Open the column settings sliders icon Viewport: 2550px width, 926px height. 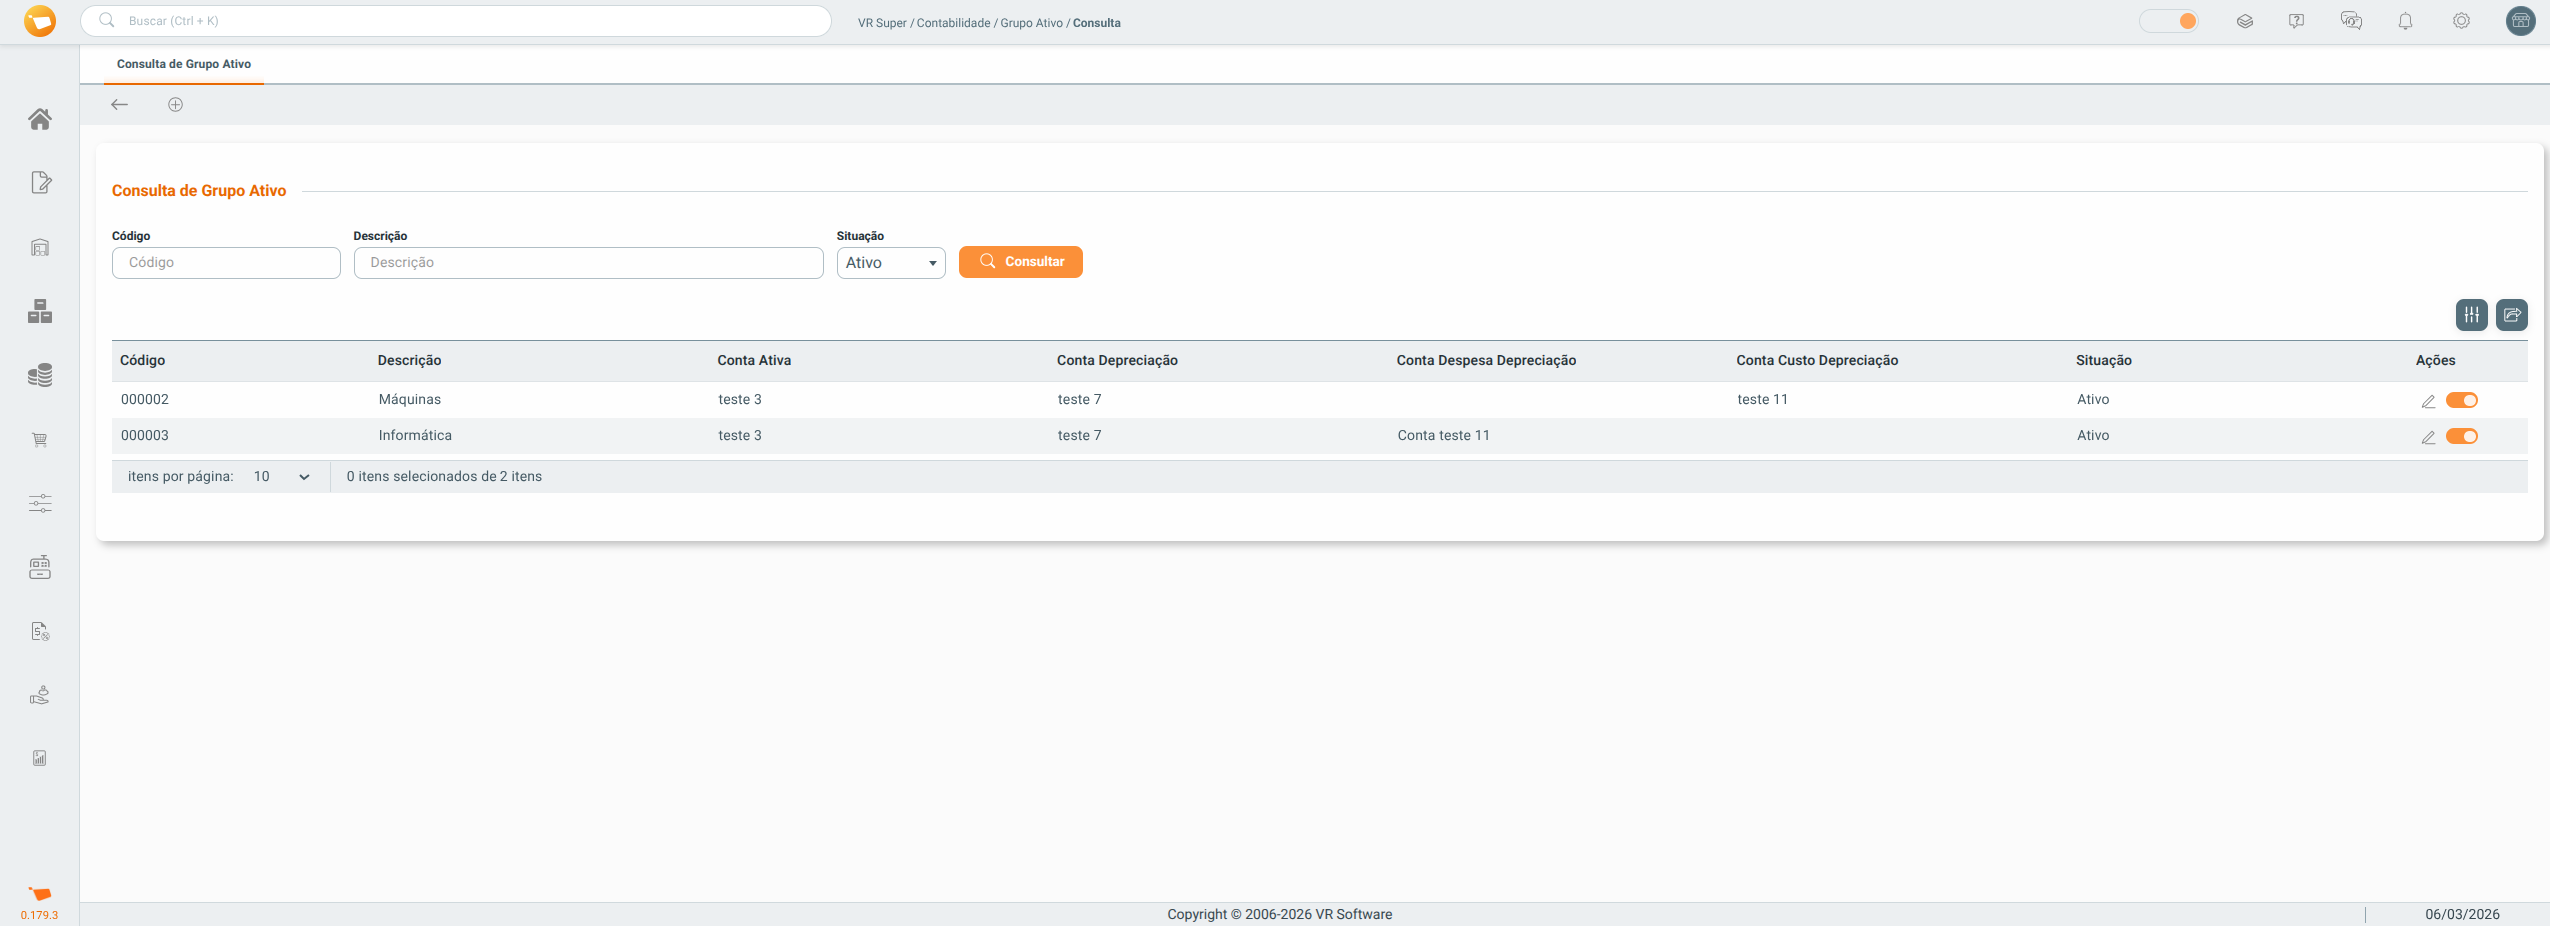(2471, 315)
